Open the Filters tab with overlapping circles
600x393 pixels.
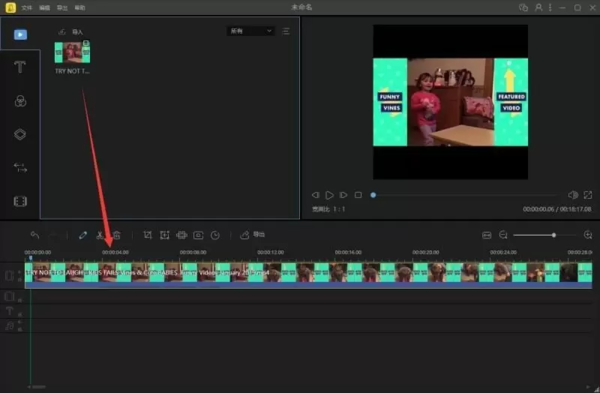pos(20,101)
